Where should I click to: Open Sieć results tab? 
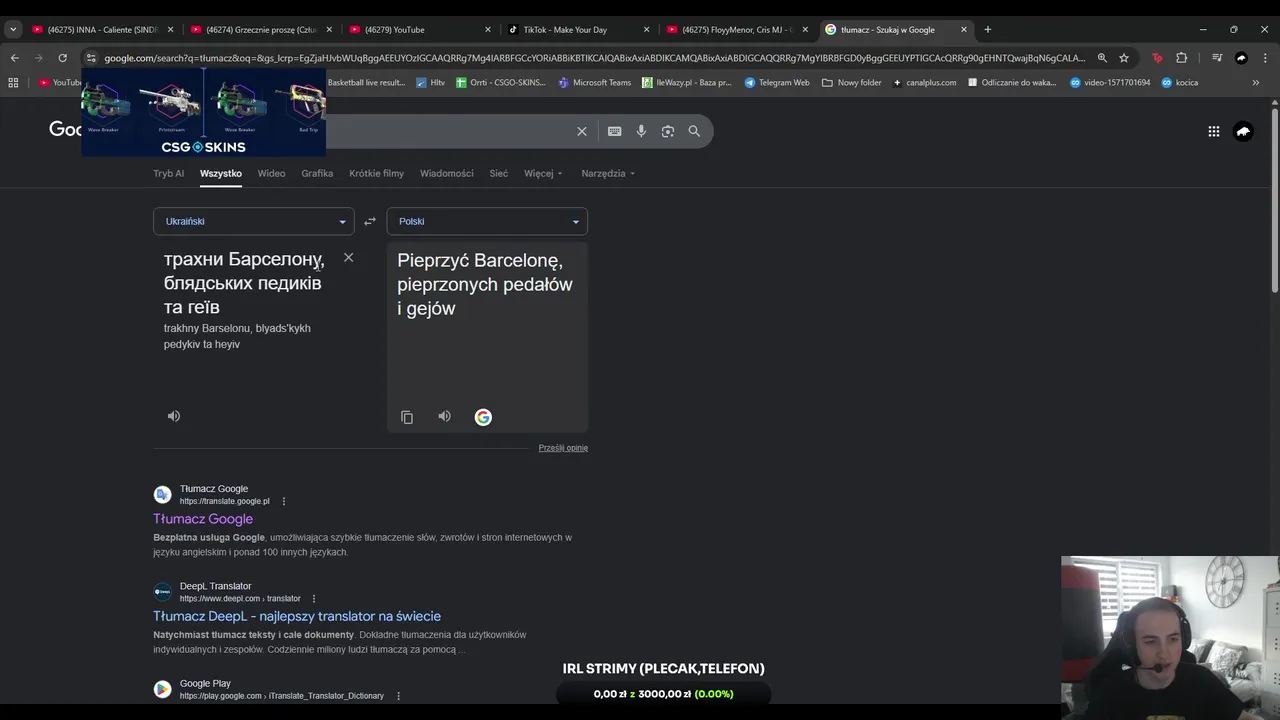498,173
